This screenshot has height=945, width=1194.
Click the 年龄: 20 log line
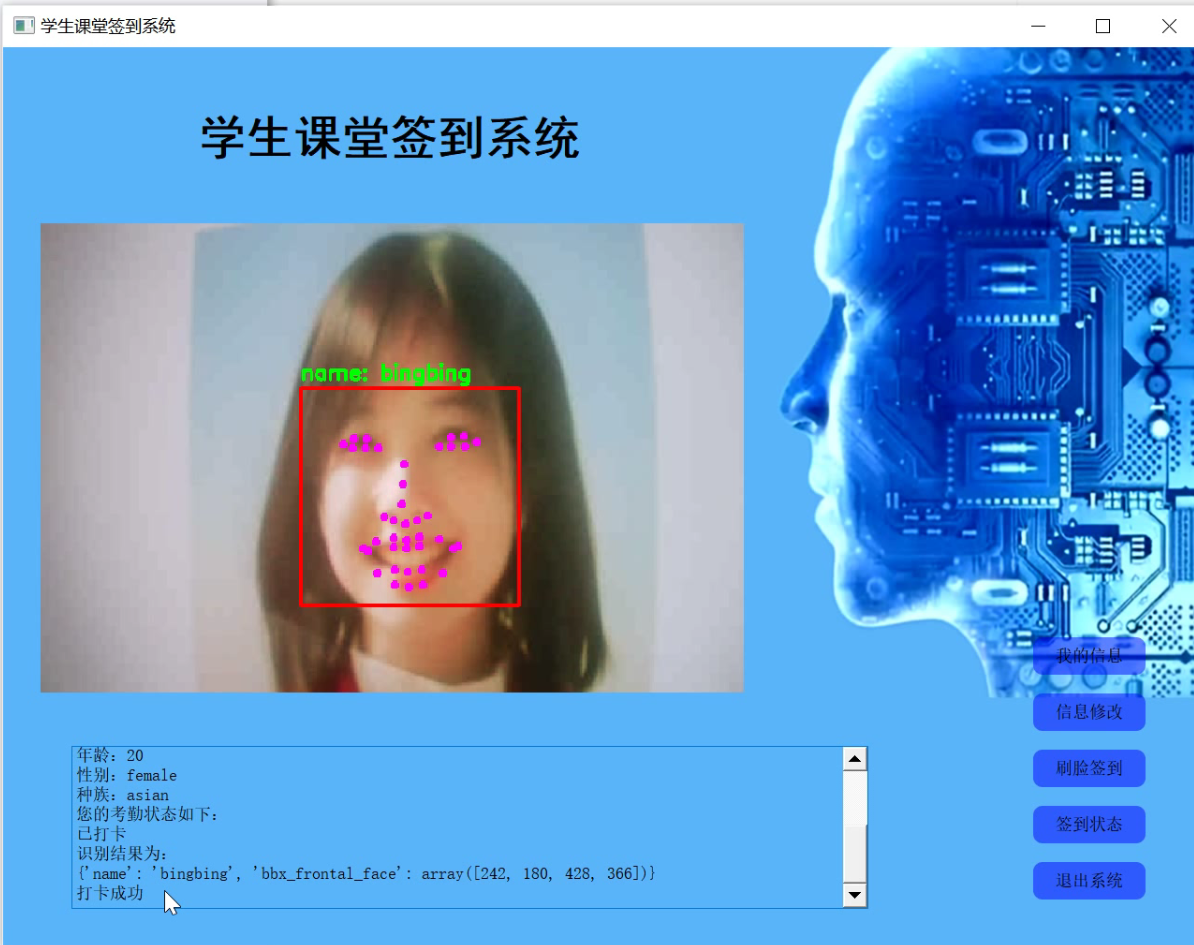click(x=110, y=755)
